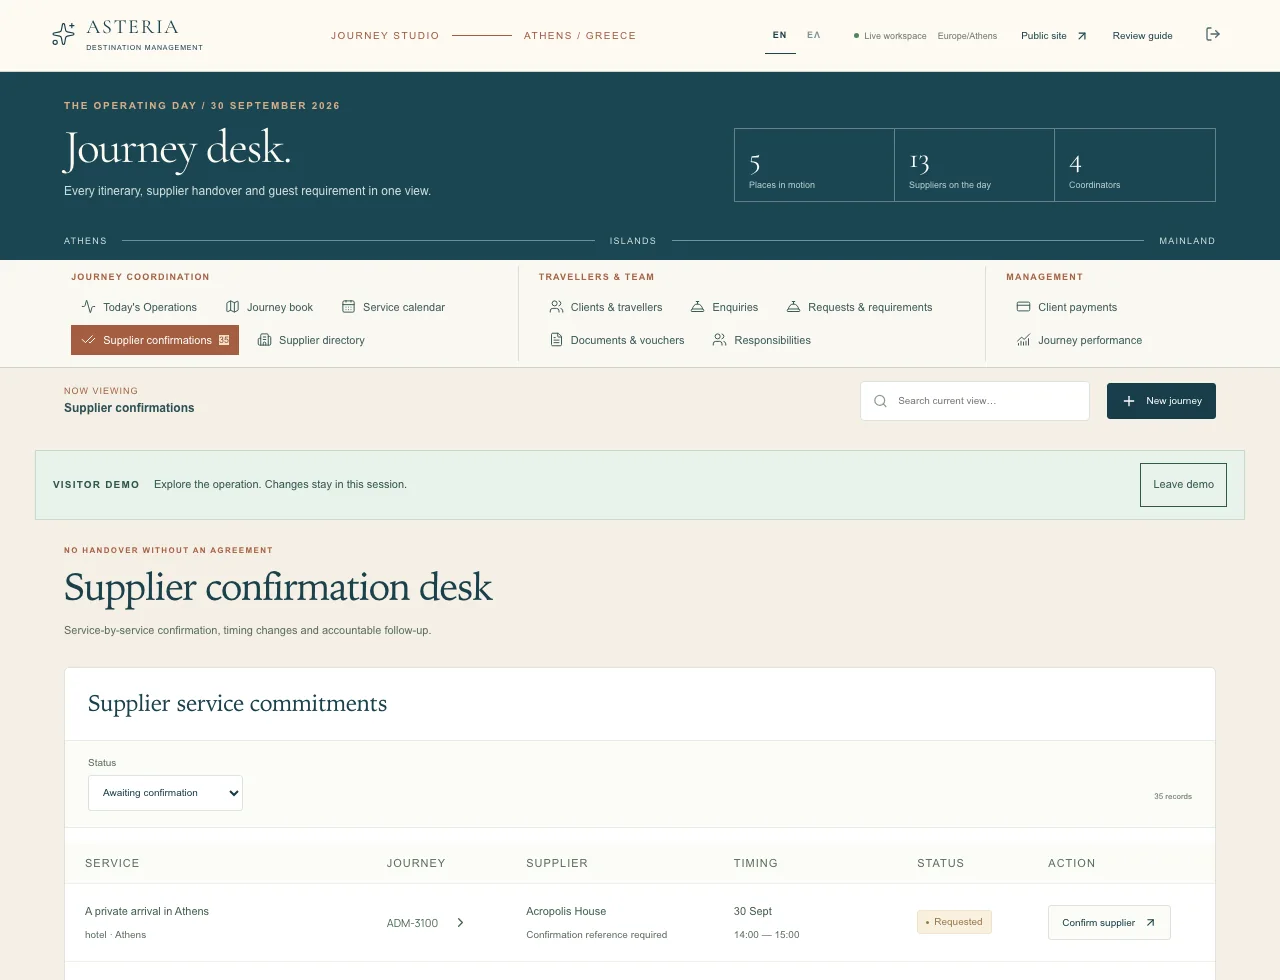Viewport: 1280px width, 980px height.
Task: Click the Journey performance chart icon
Action: pos(1023,340)
